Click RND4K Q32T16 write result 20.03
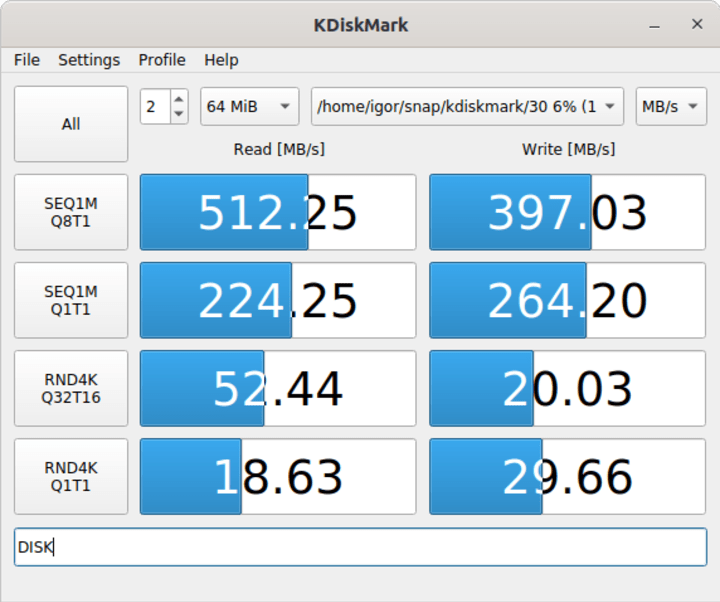Image resolution: width=720 pixels, height=602 pixels. [x=568, y=388]
